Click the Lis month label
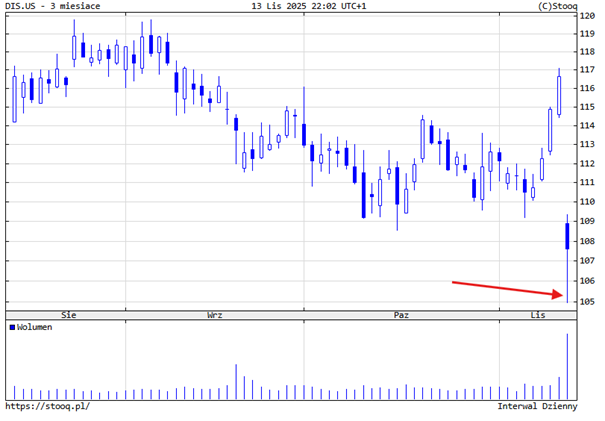Viewport: 605px width, 421px height. [x=538, y=315]
